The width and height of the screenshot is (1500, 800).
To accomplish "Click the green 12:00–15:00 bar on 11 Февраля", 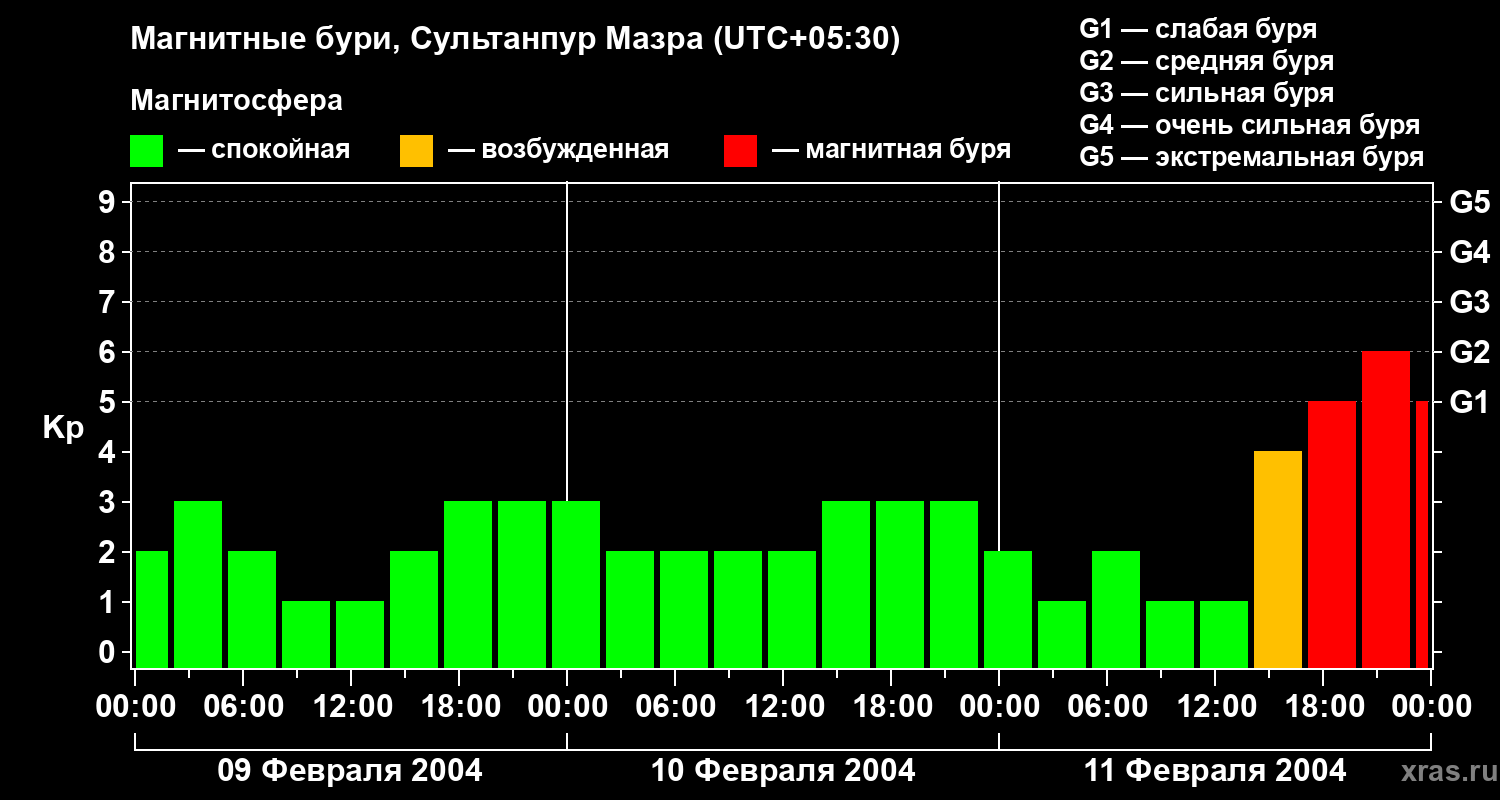I will point(1224,634).
